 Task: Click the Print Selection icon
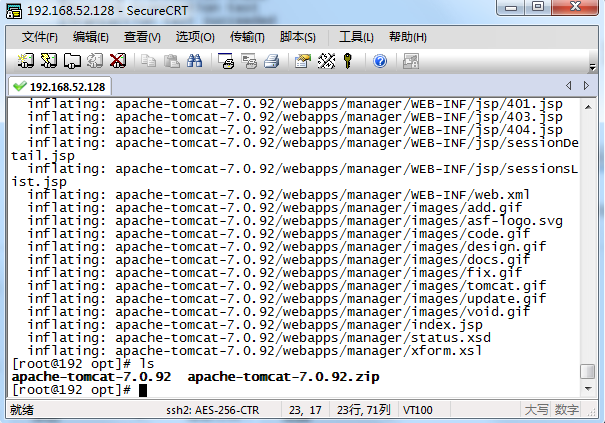(x=249, y=61)
